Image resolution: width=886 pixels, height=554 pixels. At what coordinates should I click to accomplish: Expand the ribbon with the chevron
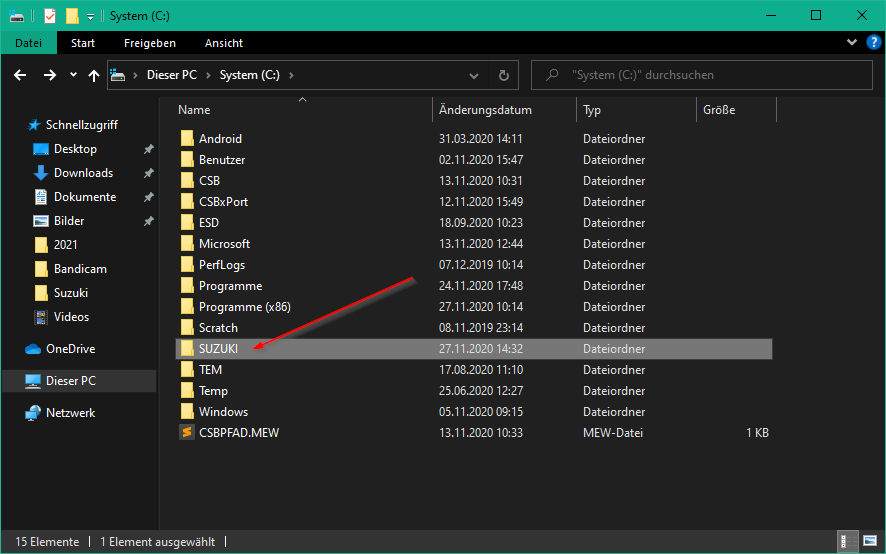pos(852,42)
